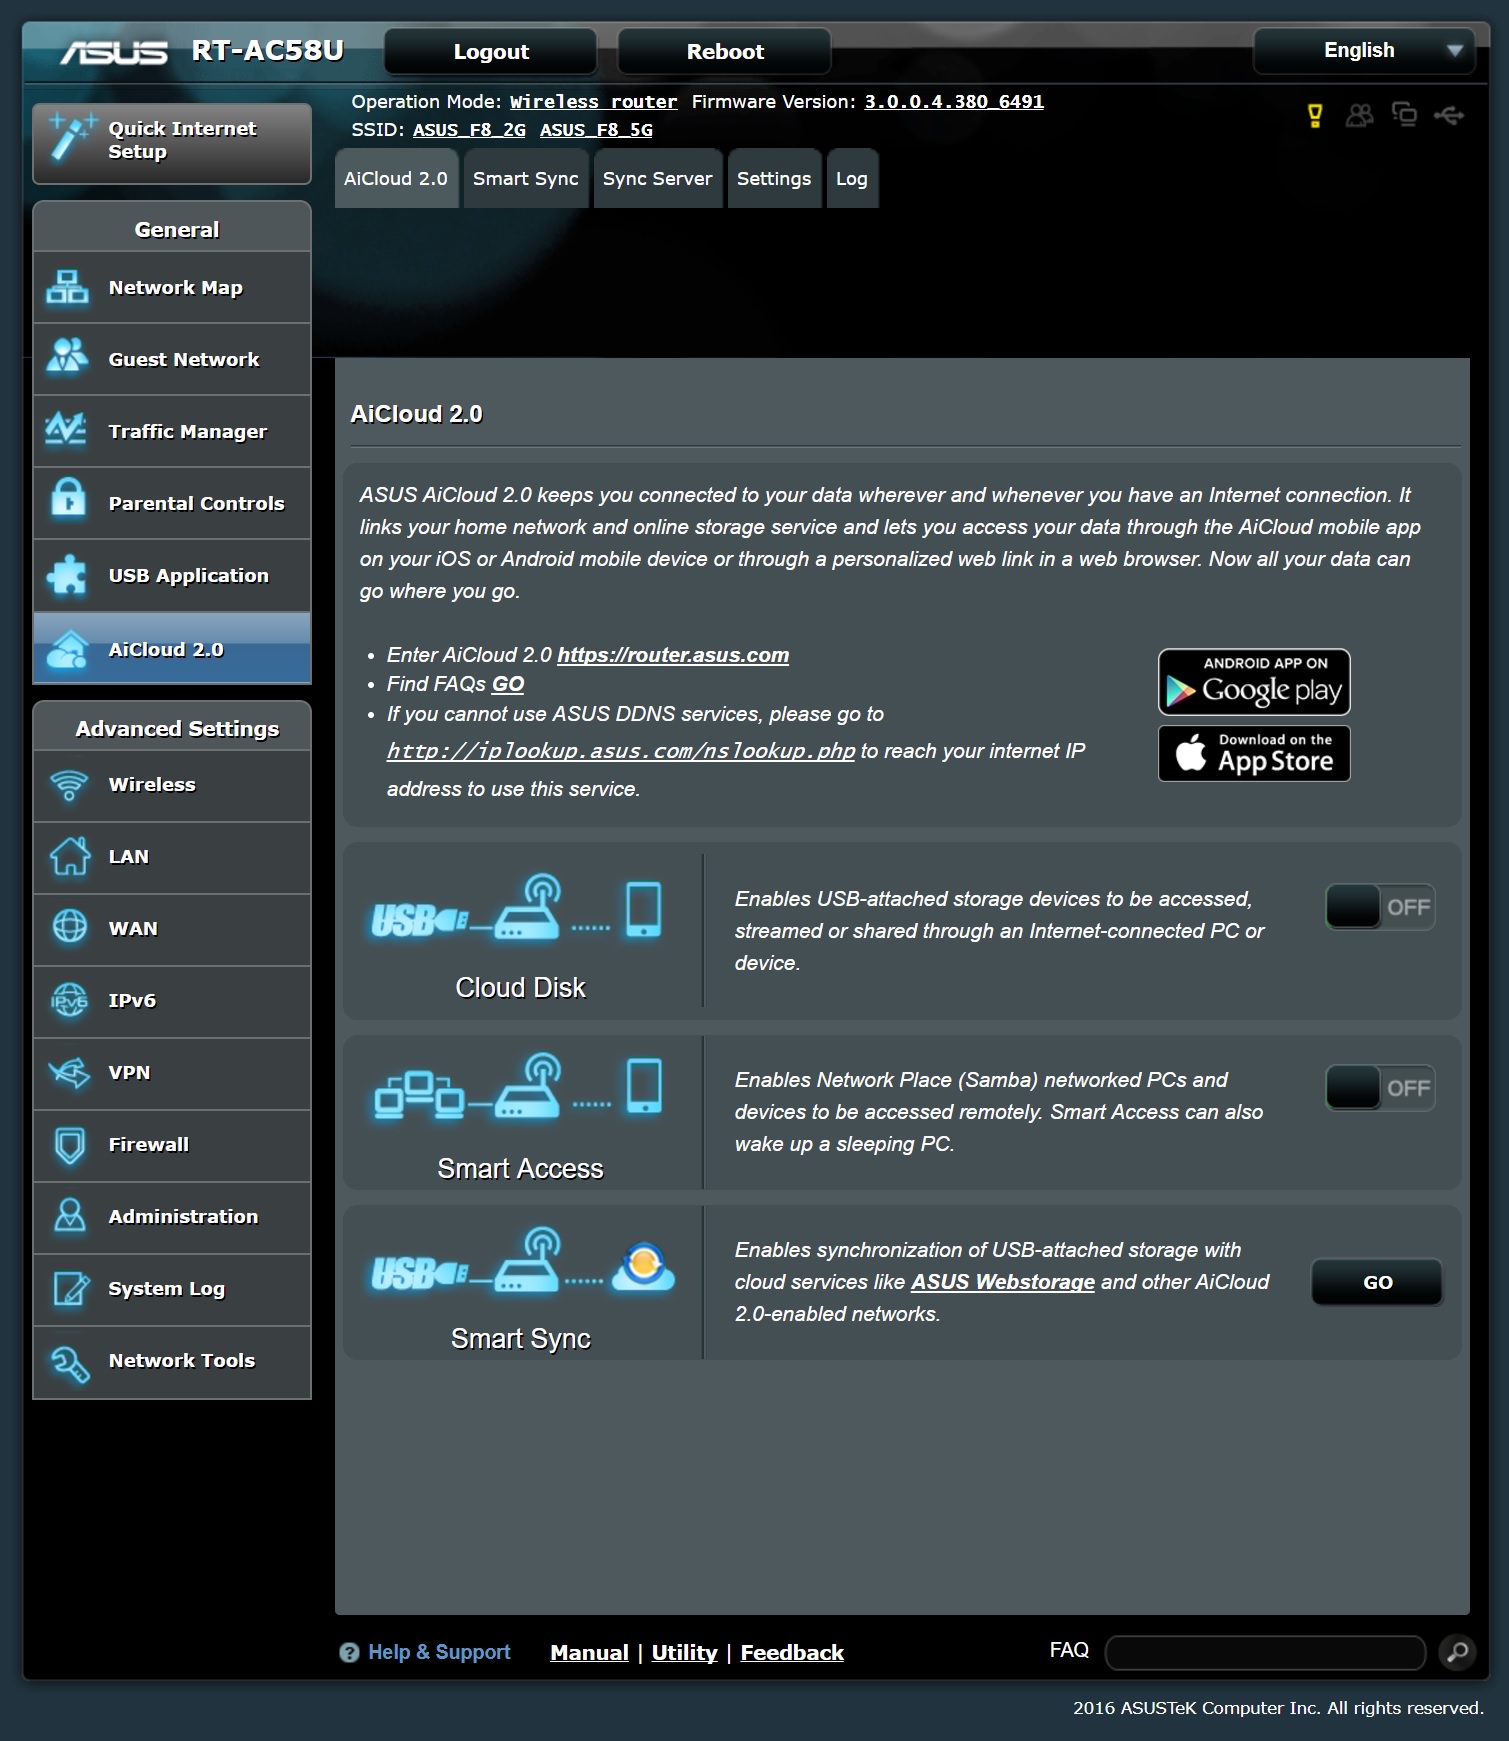The width and height of the screenshot is (1509, 1741).
Task: Click the Parental Controls lock icon
Action: [x=67, y=497]
